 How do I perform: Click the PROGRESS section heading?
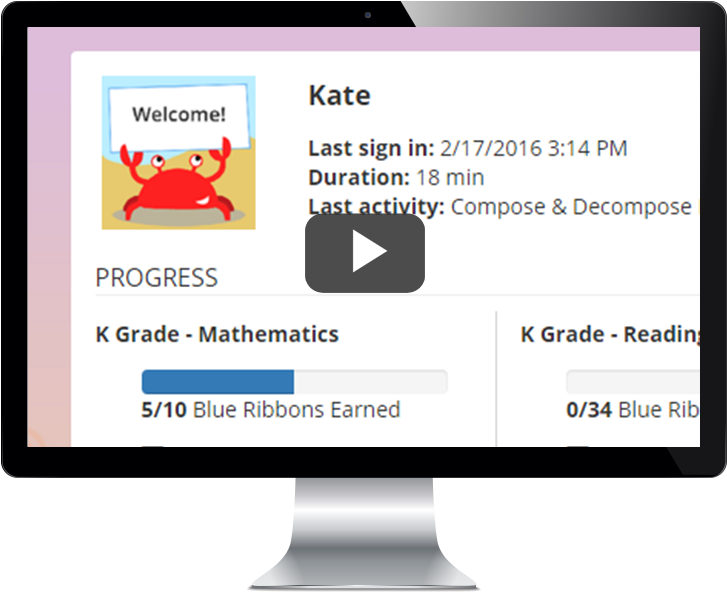156,278
